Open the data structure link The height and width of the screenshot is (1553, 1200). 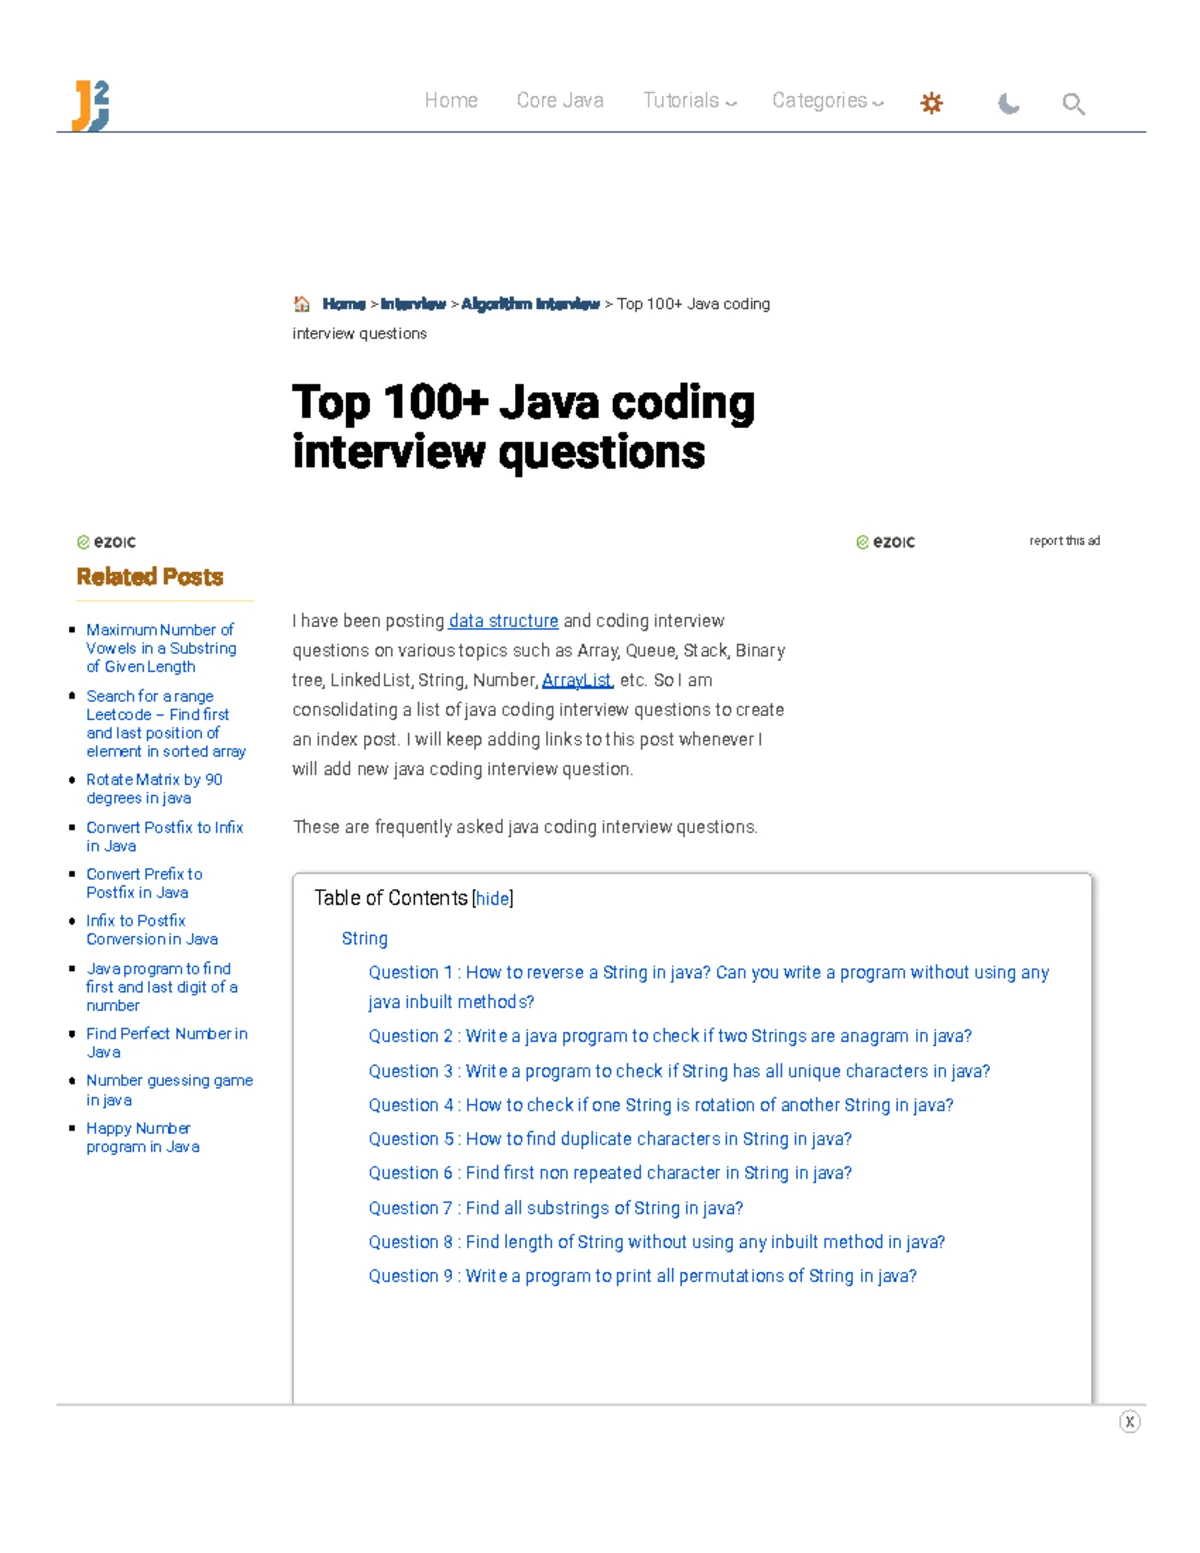tap(503, 621)
